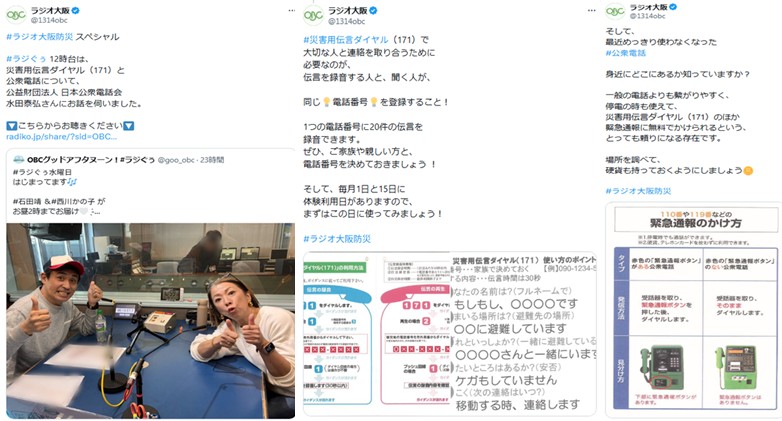
Task: Click the @1314obc handle in the first tweet
Action: 49,20
